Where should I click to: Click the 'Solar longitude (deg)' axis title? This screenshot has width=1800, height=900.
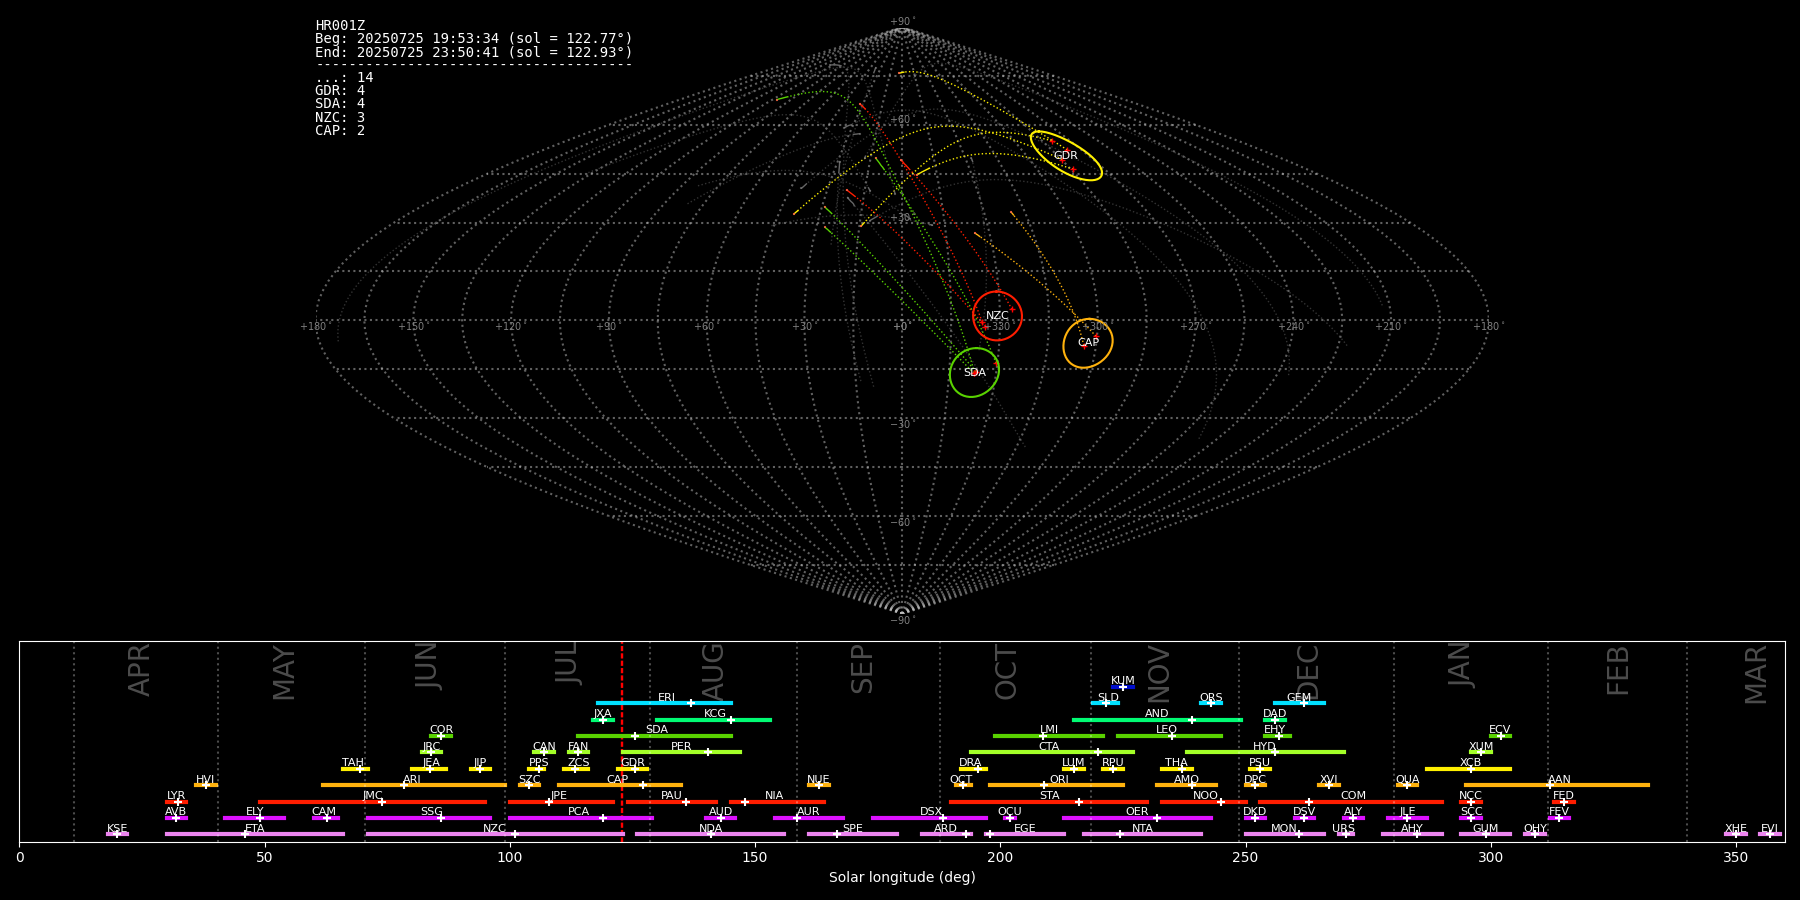pos(902,878)
